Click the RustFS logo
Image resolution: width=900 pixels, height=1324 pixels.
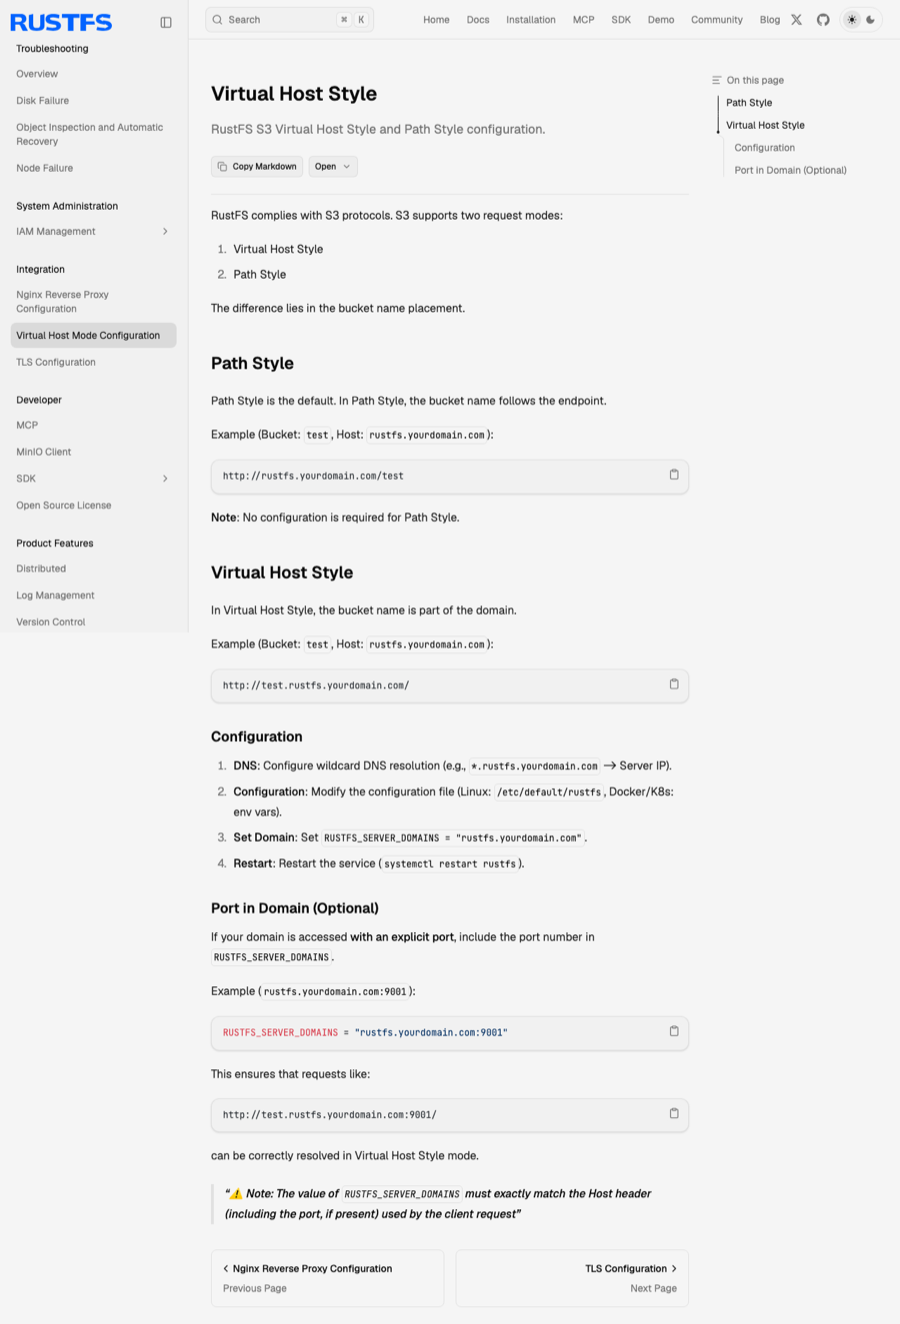(x=61, y=22)
